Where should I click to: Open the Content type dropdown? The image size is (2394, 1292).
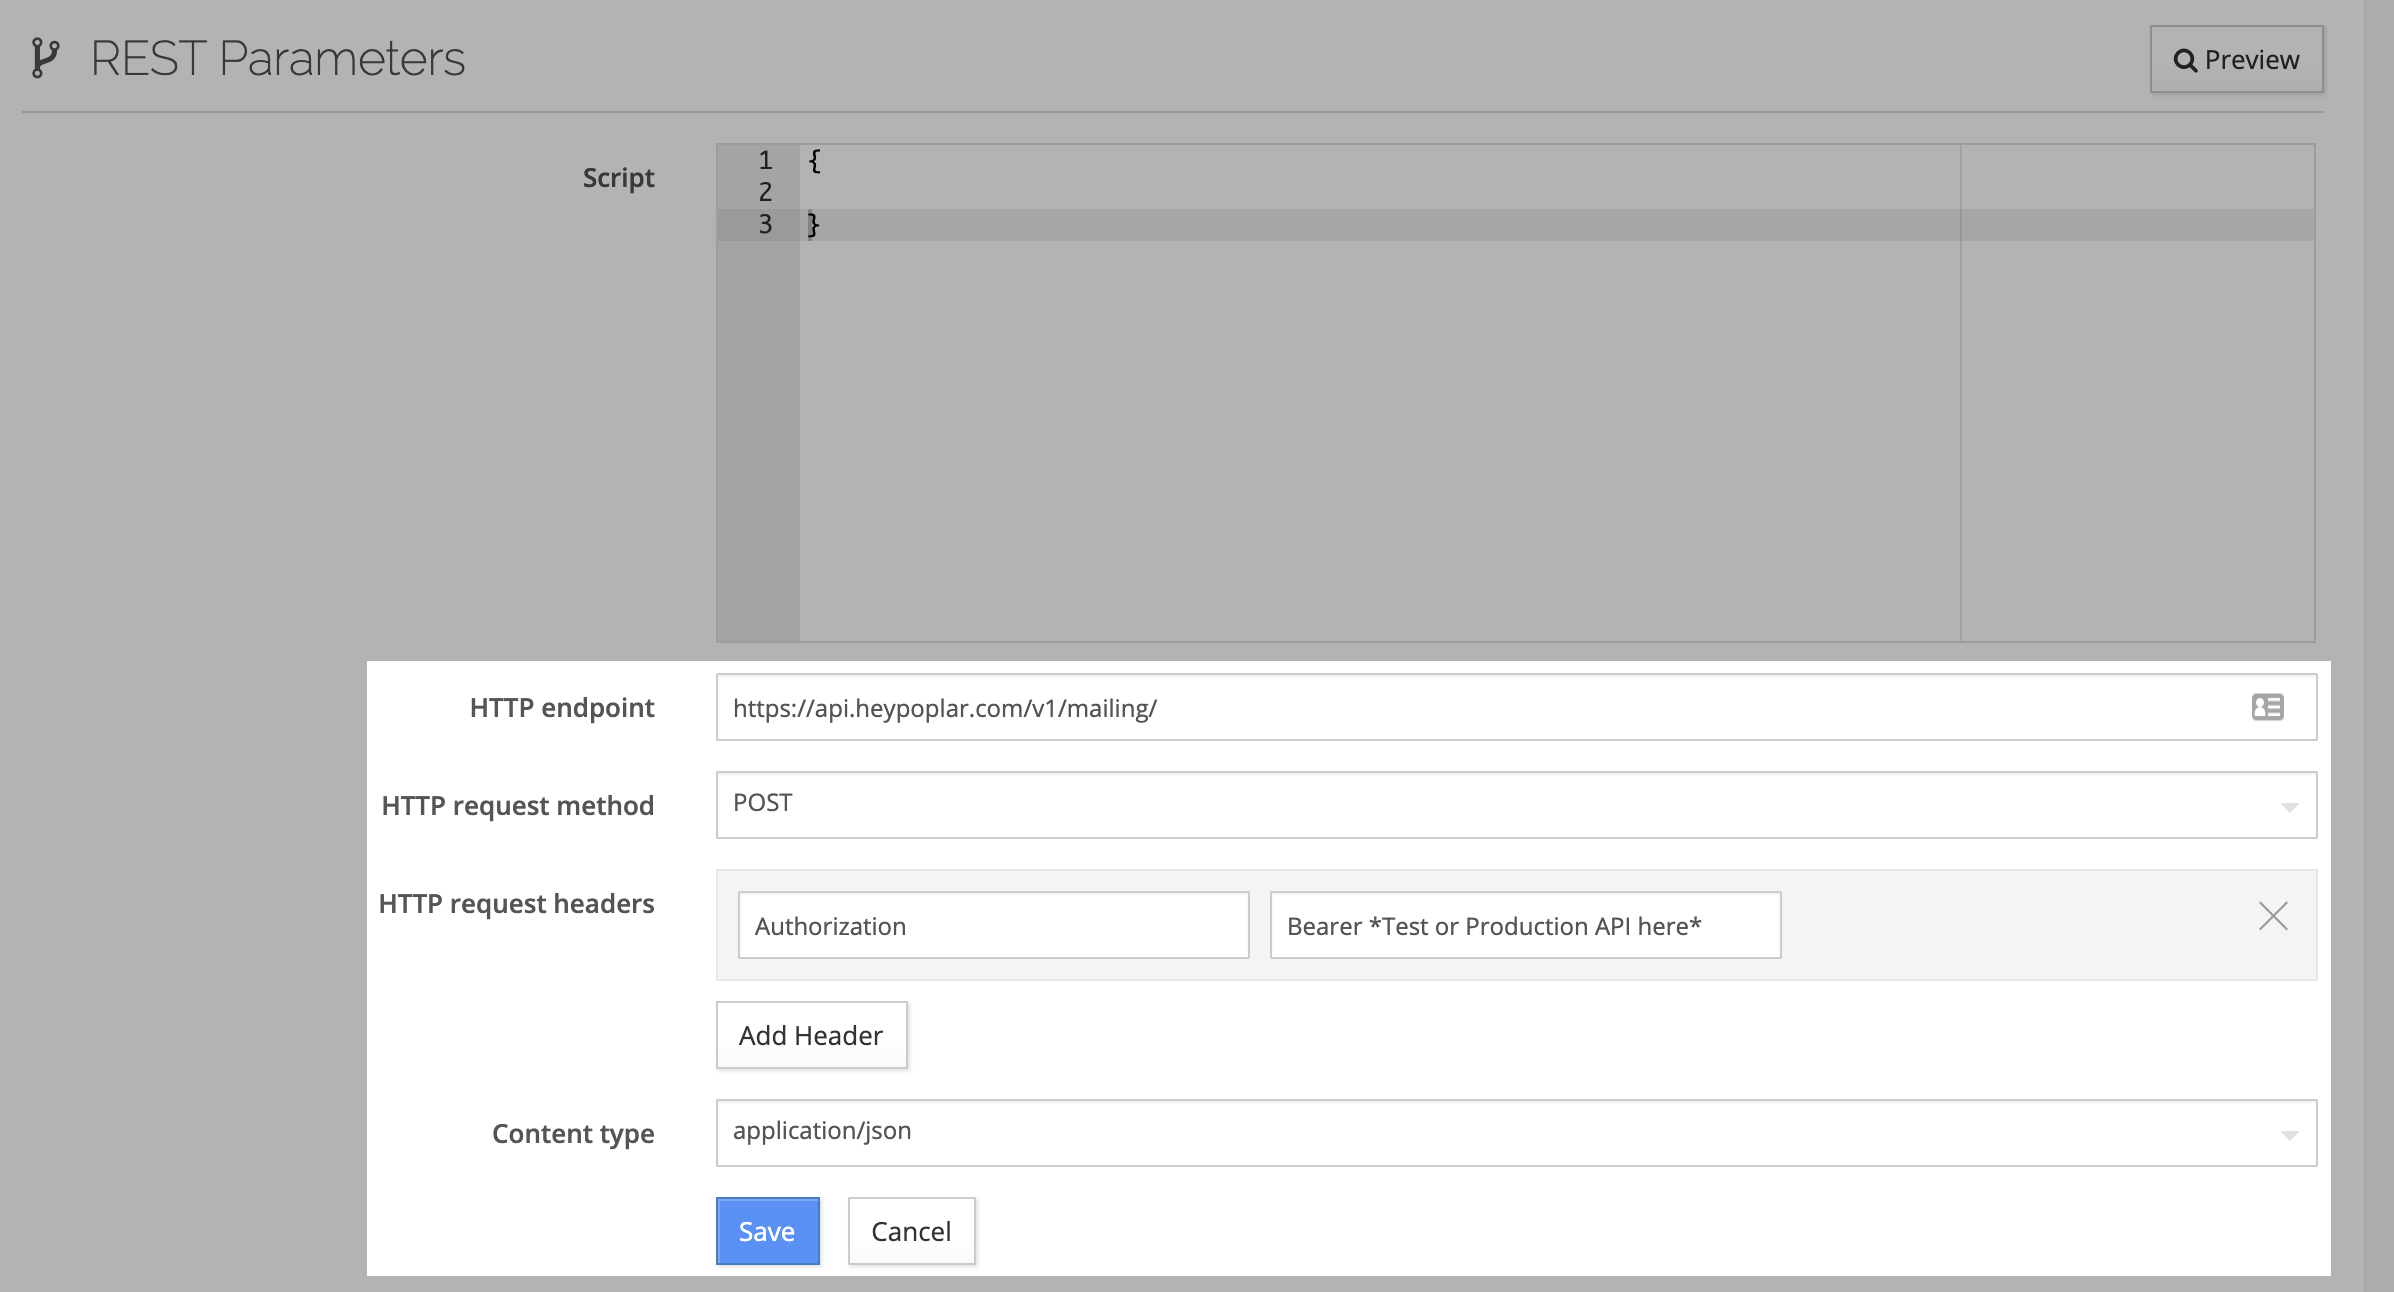click(1516, 1133)
